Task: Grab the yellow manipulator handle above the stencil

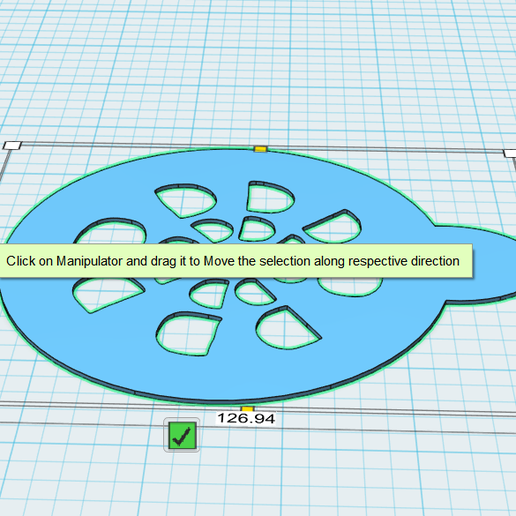Action: tap(260, 149)
